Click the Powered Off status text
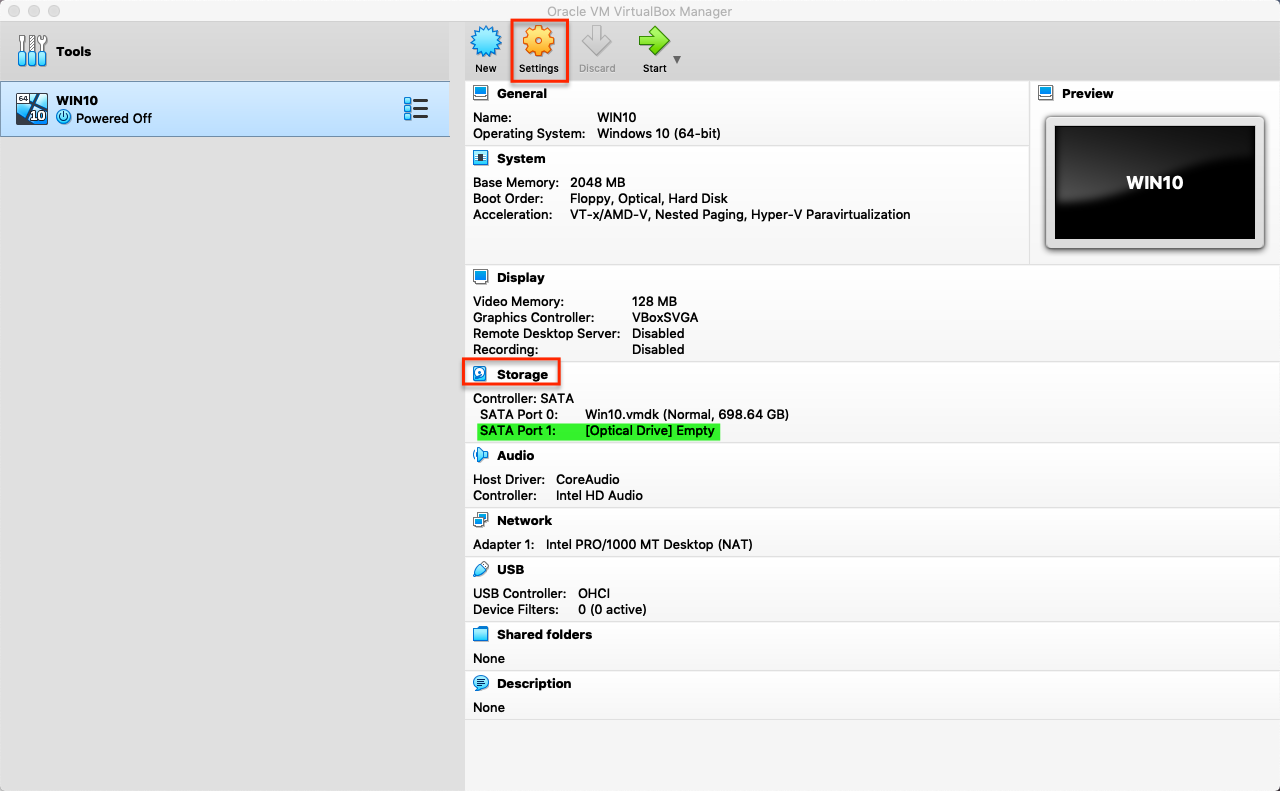1280x791 pixels. (114, 118)
